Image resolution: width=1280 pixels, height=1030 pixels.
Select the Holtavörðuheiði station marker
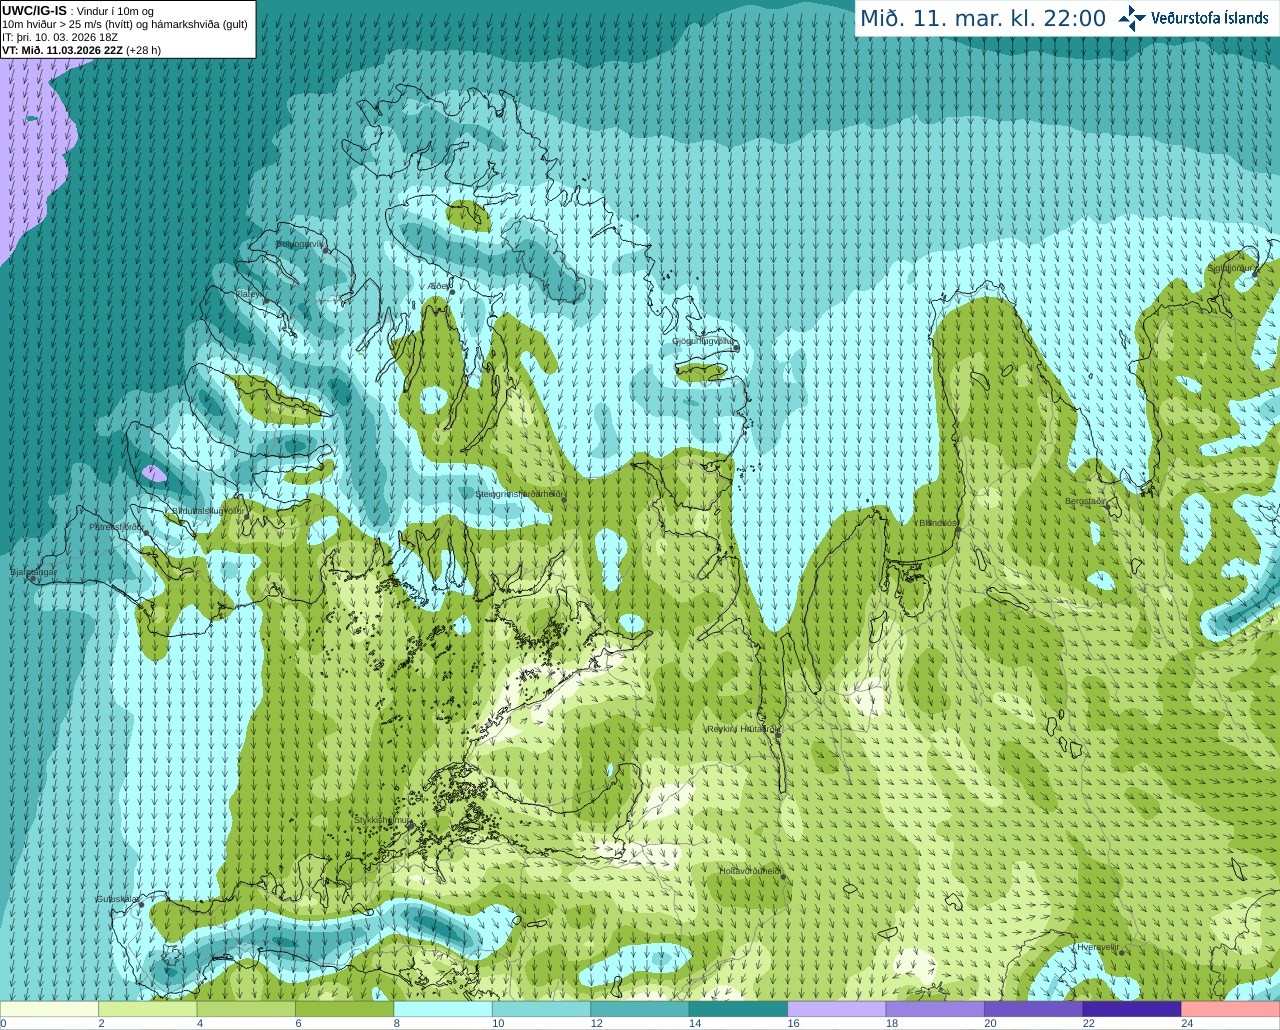pyautogui.click(x=783, y=877)
